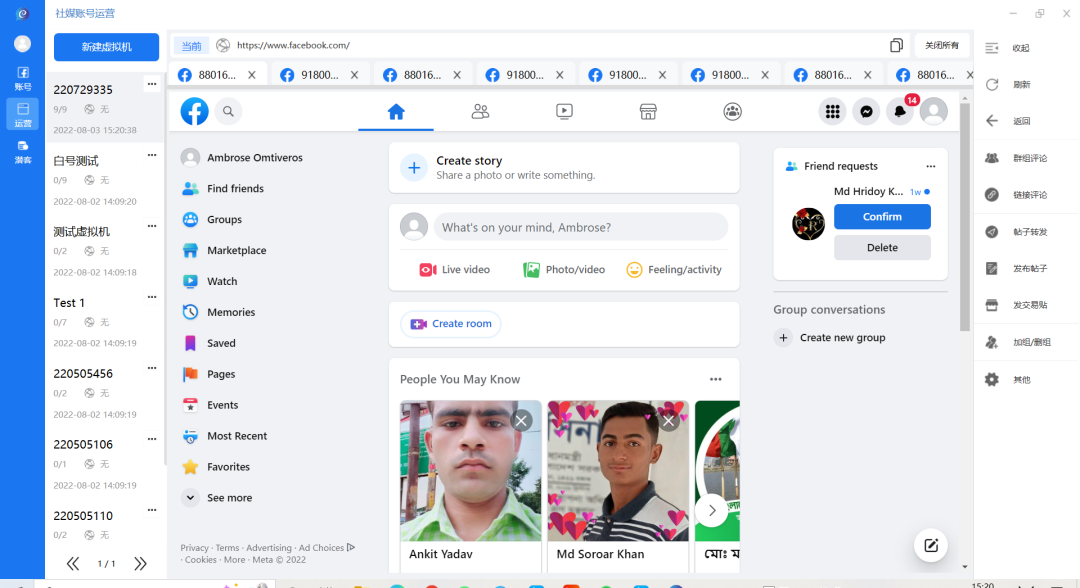
Task: Open the Facebook search icon
Action: click(x=228, y=112)
